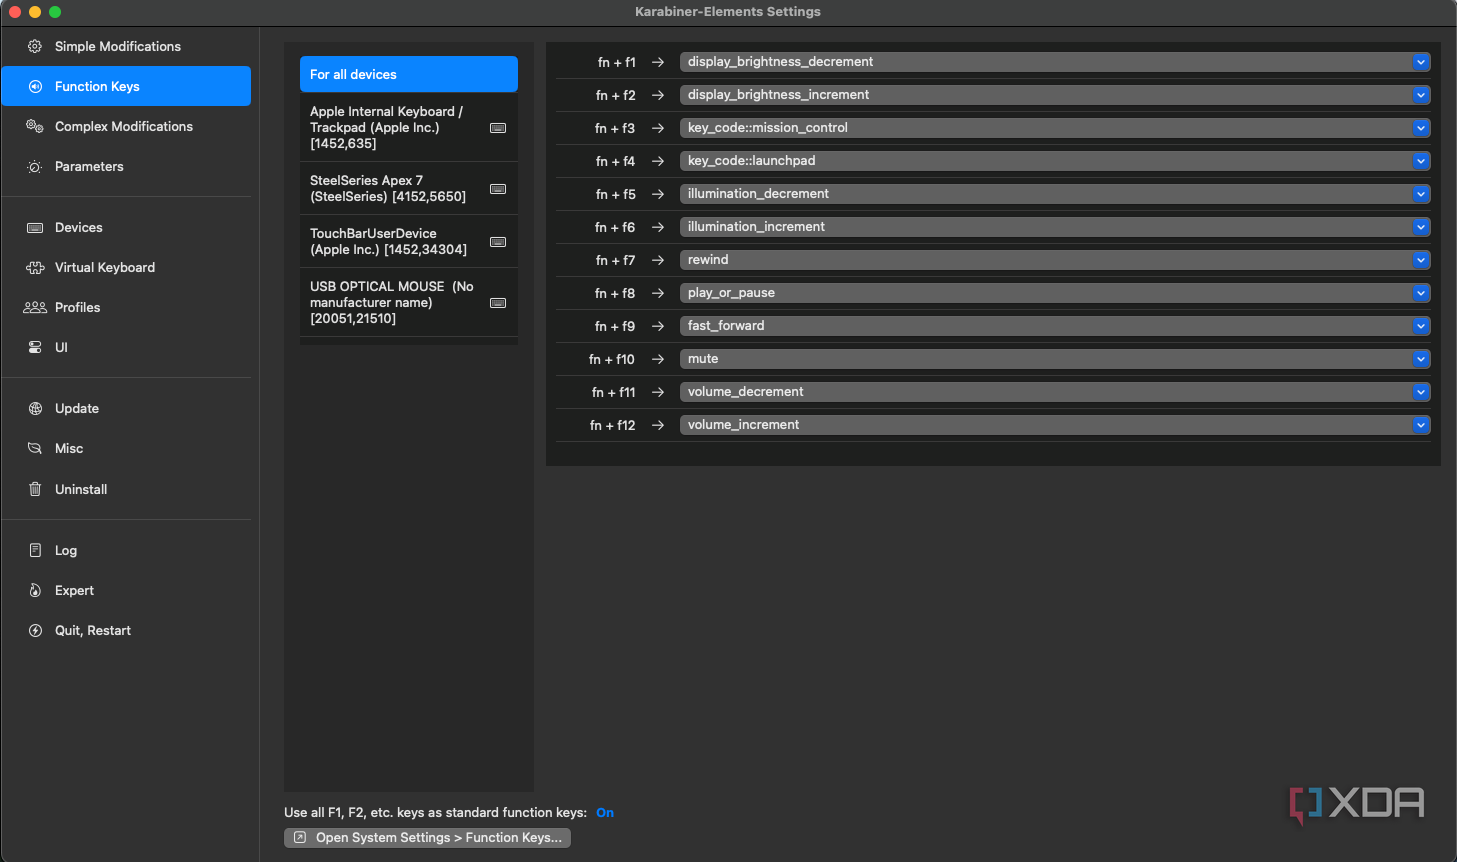This screenshot has height=862, width=1457.
Task: Open the fn + f8 play_or_pause dropdown
Action: pos(1055,293)
